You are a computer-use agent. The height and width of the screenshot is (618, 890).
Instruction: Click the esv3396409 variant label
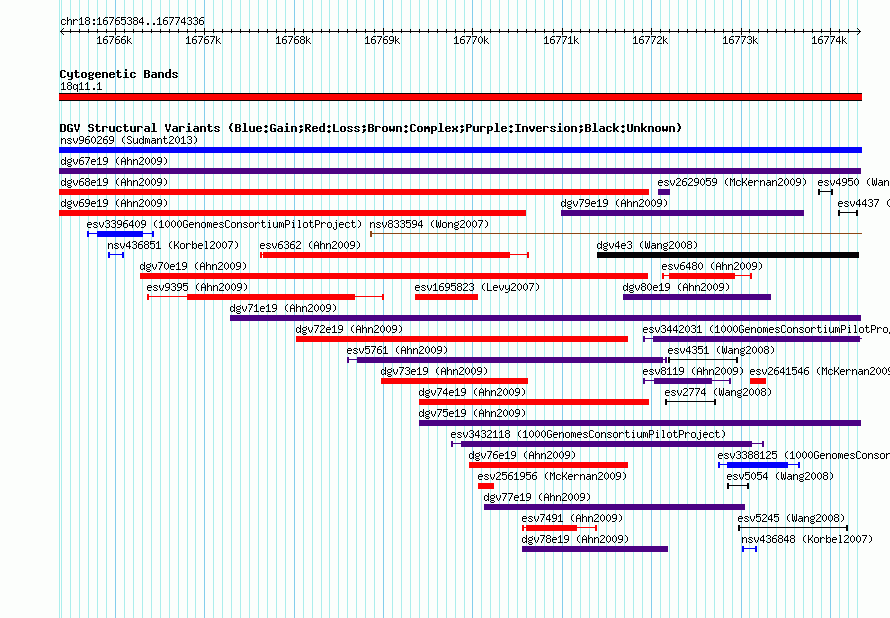coord(224,224)
